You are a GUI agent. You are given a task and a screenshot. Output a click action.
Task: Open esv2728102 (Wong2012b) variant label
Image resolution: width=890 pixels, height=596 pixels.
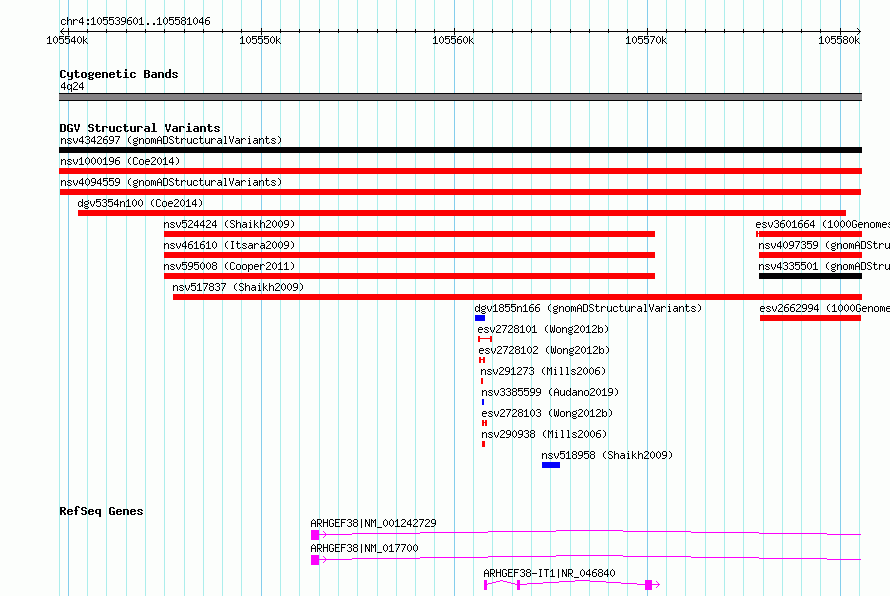coord(544,350)
